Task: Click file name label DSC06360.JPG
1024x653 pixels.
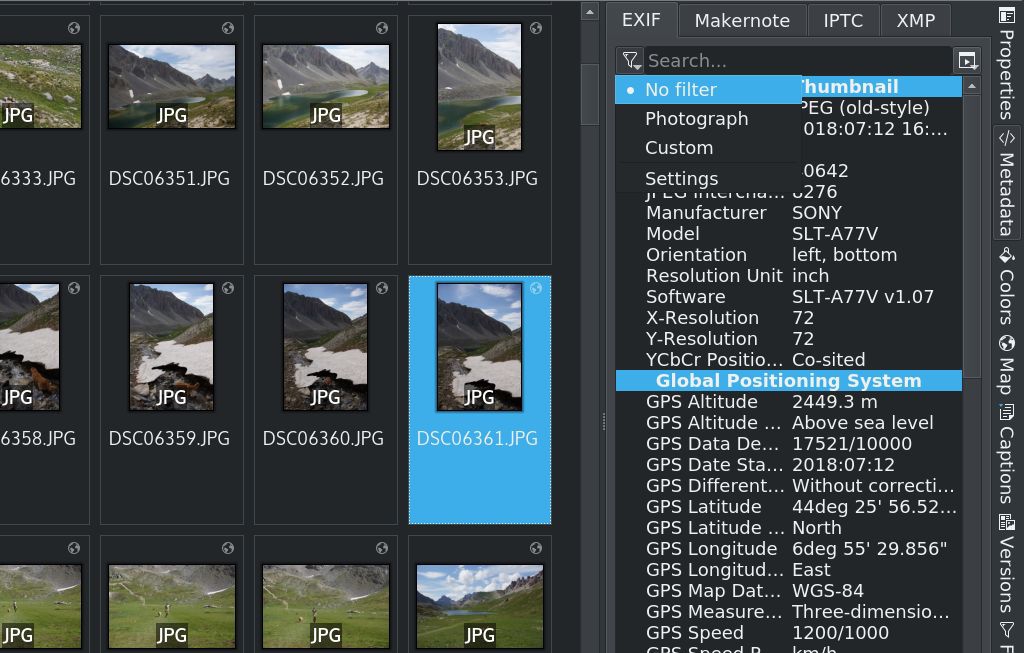Action: point(323,438)
